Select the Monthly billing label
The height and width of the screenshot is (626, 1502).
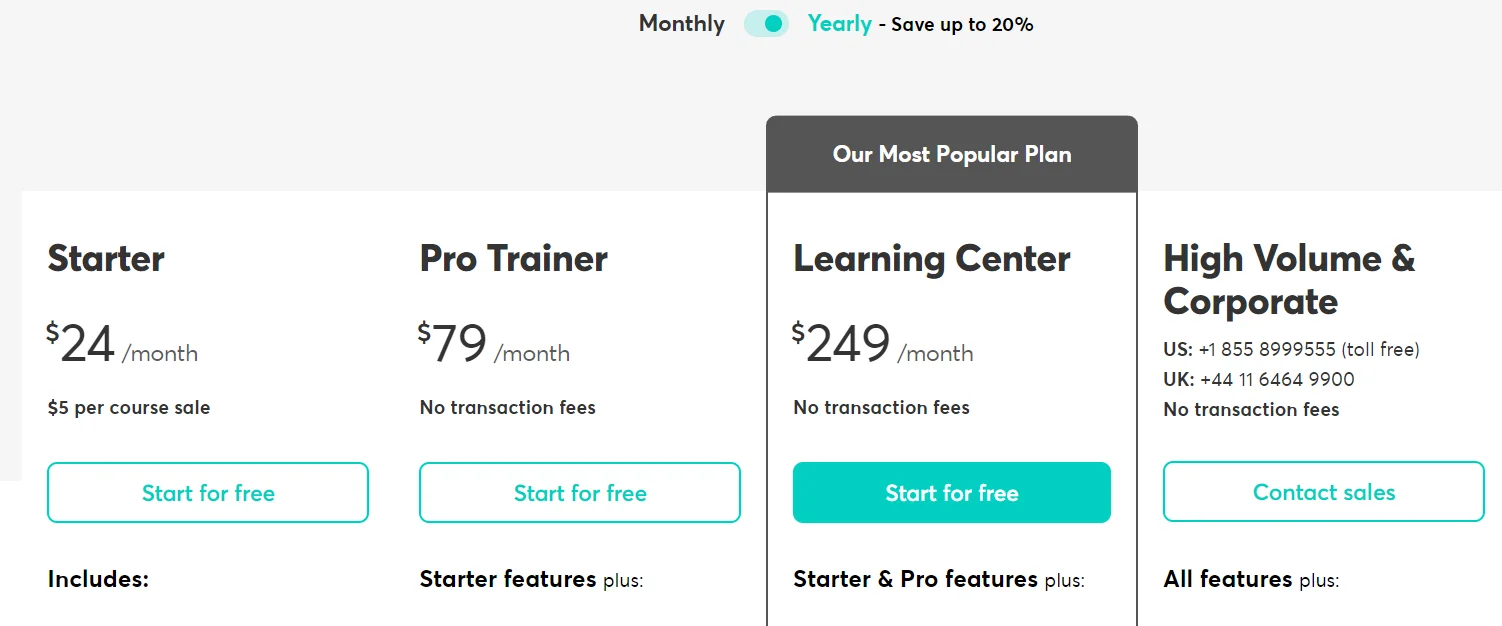(682, 24)
